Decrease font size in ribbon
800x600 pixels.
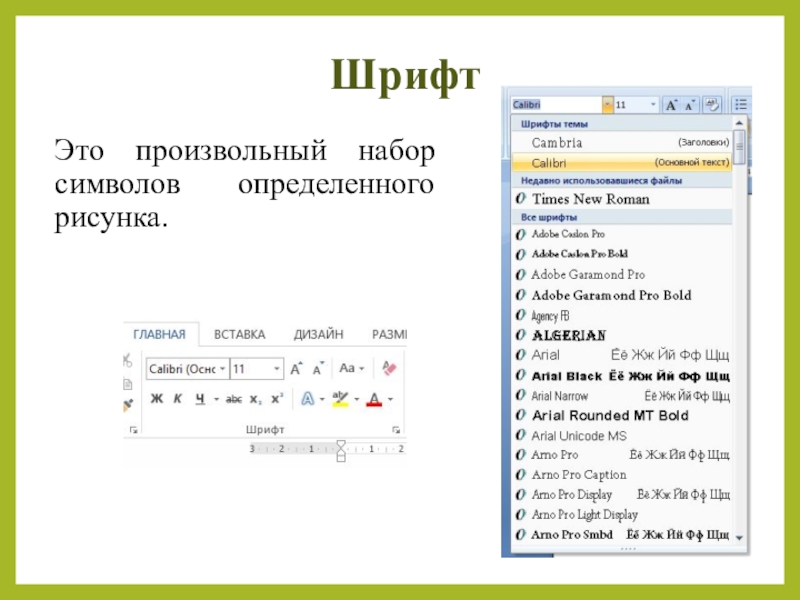point(318,368)
